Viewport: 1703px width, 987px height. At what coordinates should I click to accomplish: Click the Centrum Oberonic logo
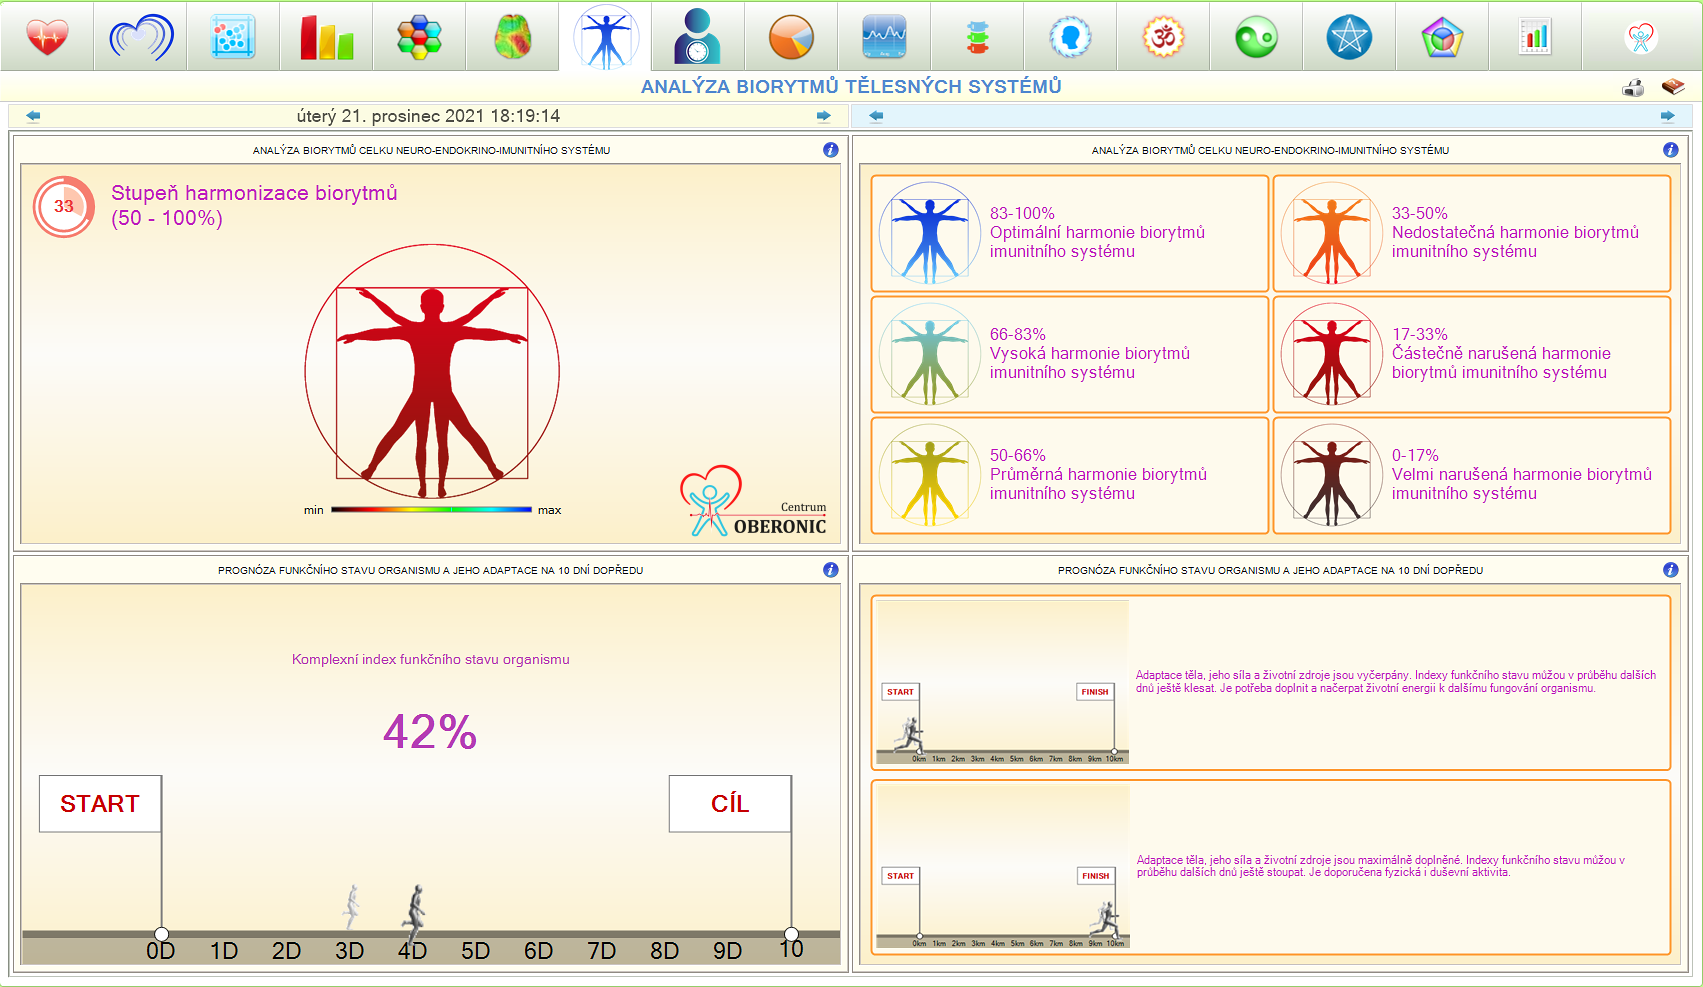pos(755,503)
